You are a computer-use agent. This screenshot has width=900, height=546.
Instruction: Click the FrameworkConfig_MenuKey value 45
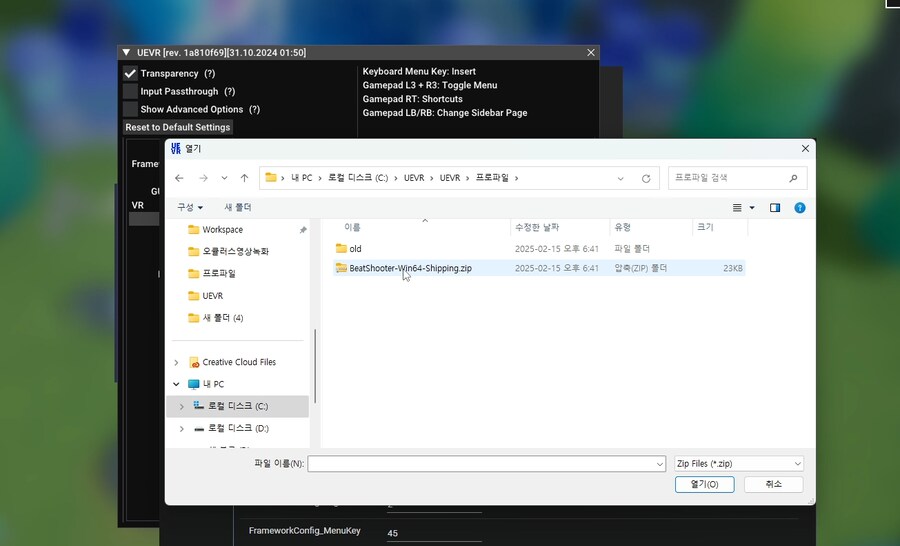tap(393, 533)
